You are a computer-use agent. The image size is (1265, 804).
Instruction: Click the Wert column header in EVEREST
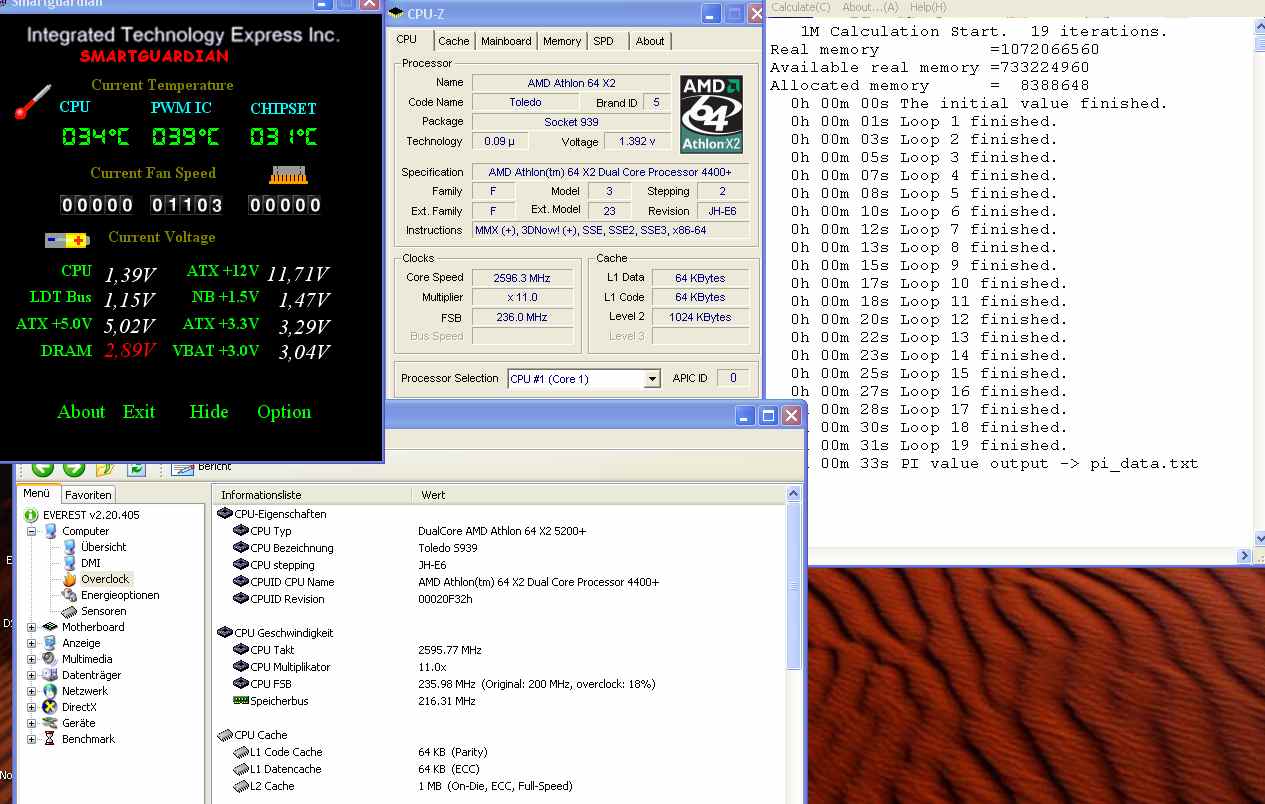coord(598,494)
